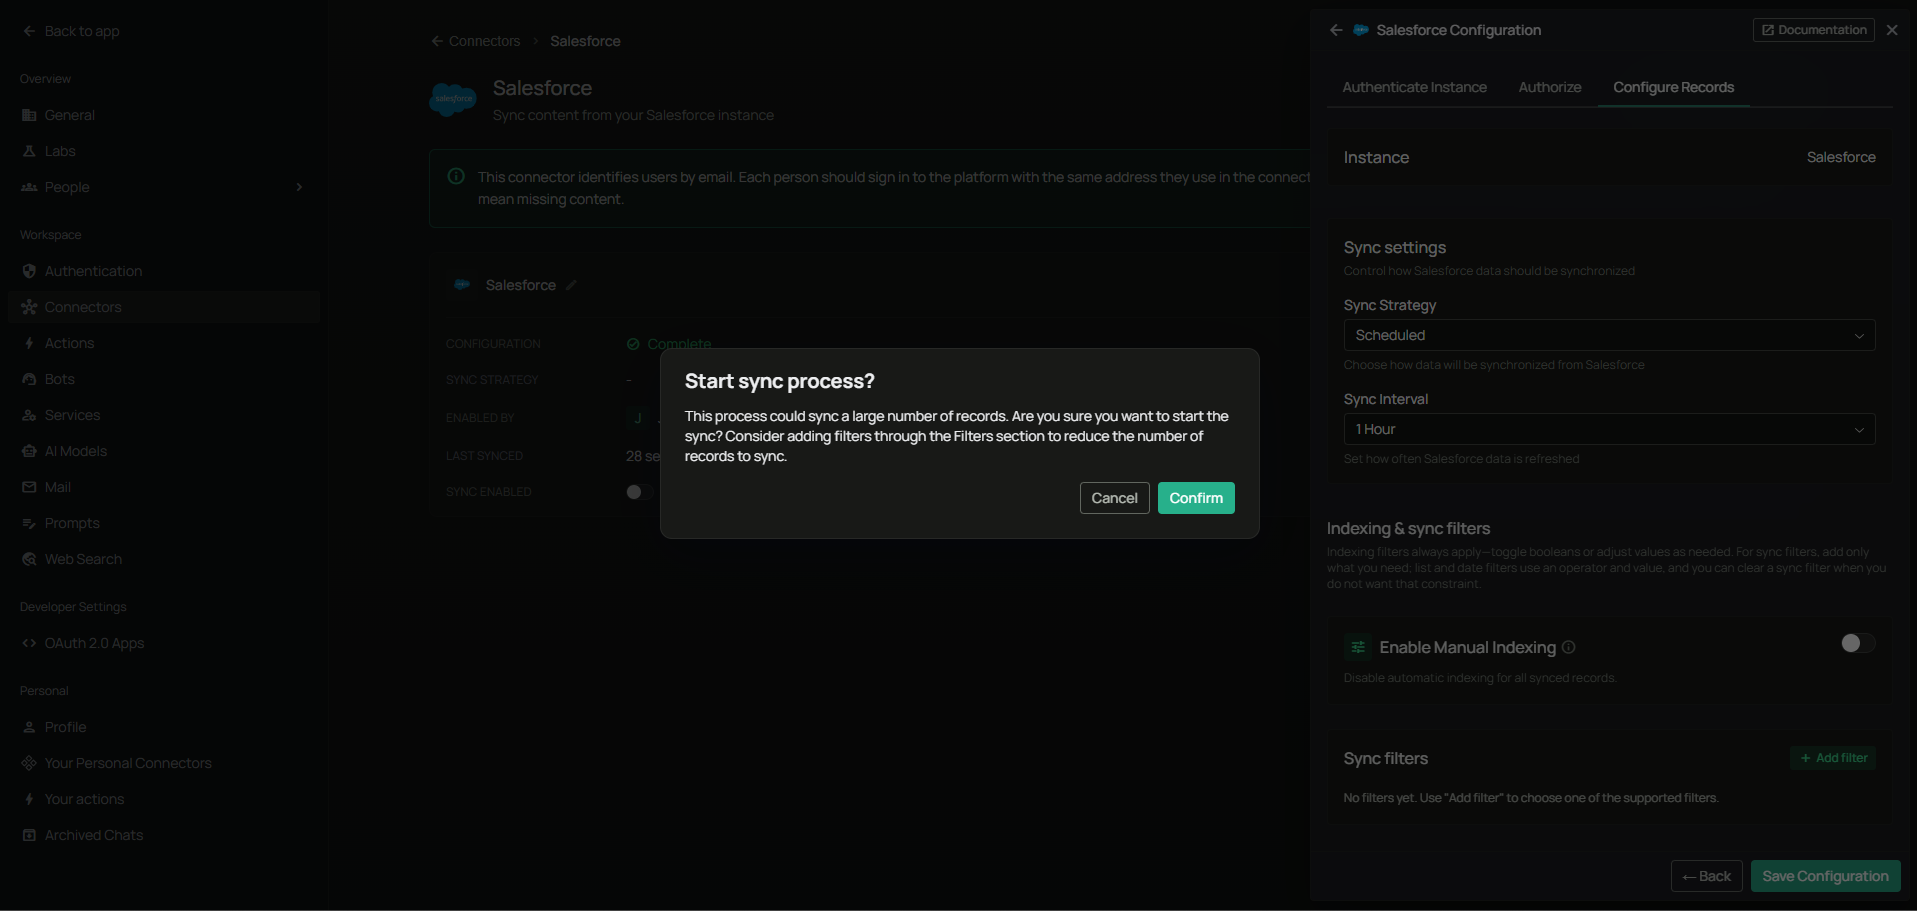
Task: Click the Services icon
Action: pos(29,415)
